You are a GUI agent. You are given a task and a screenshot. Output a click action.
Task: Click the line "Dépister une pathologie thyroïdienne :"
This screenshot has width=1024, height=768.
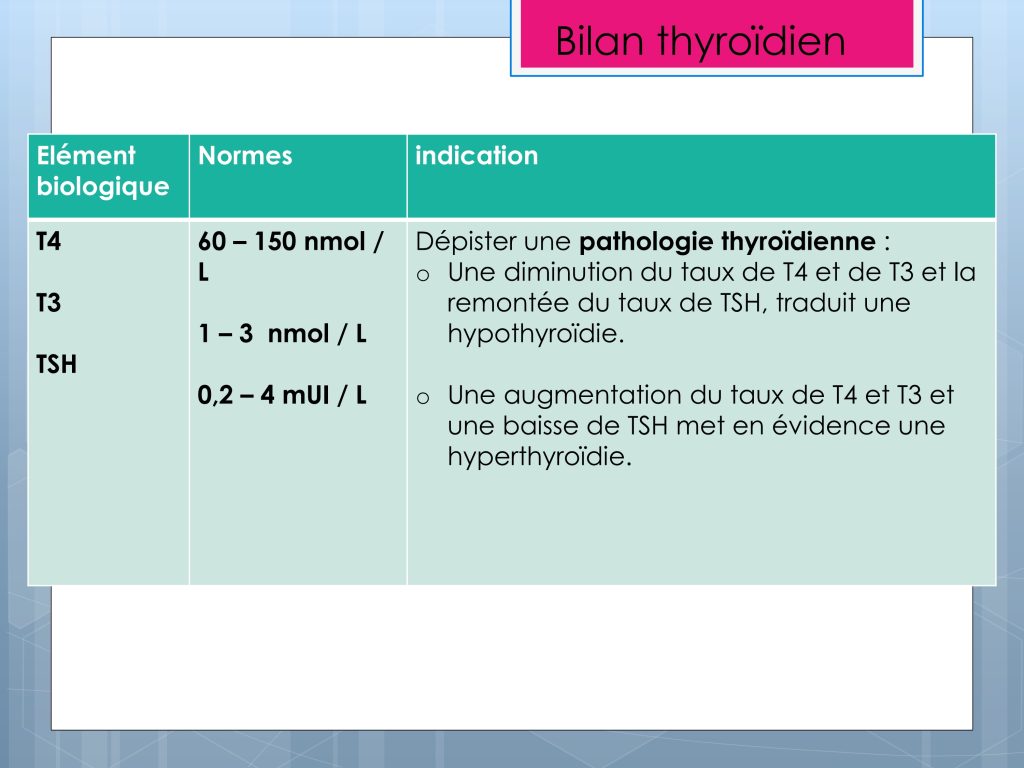[653, 242]
